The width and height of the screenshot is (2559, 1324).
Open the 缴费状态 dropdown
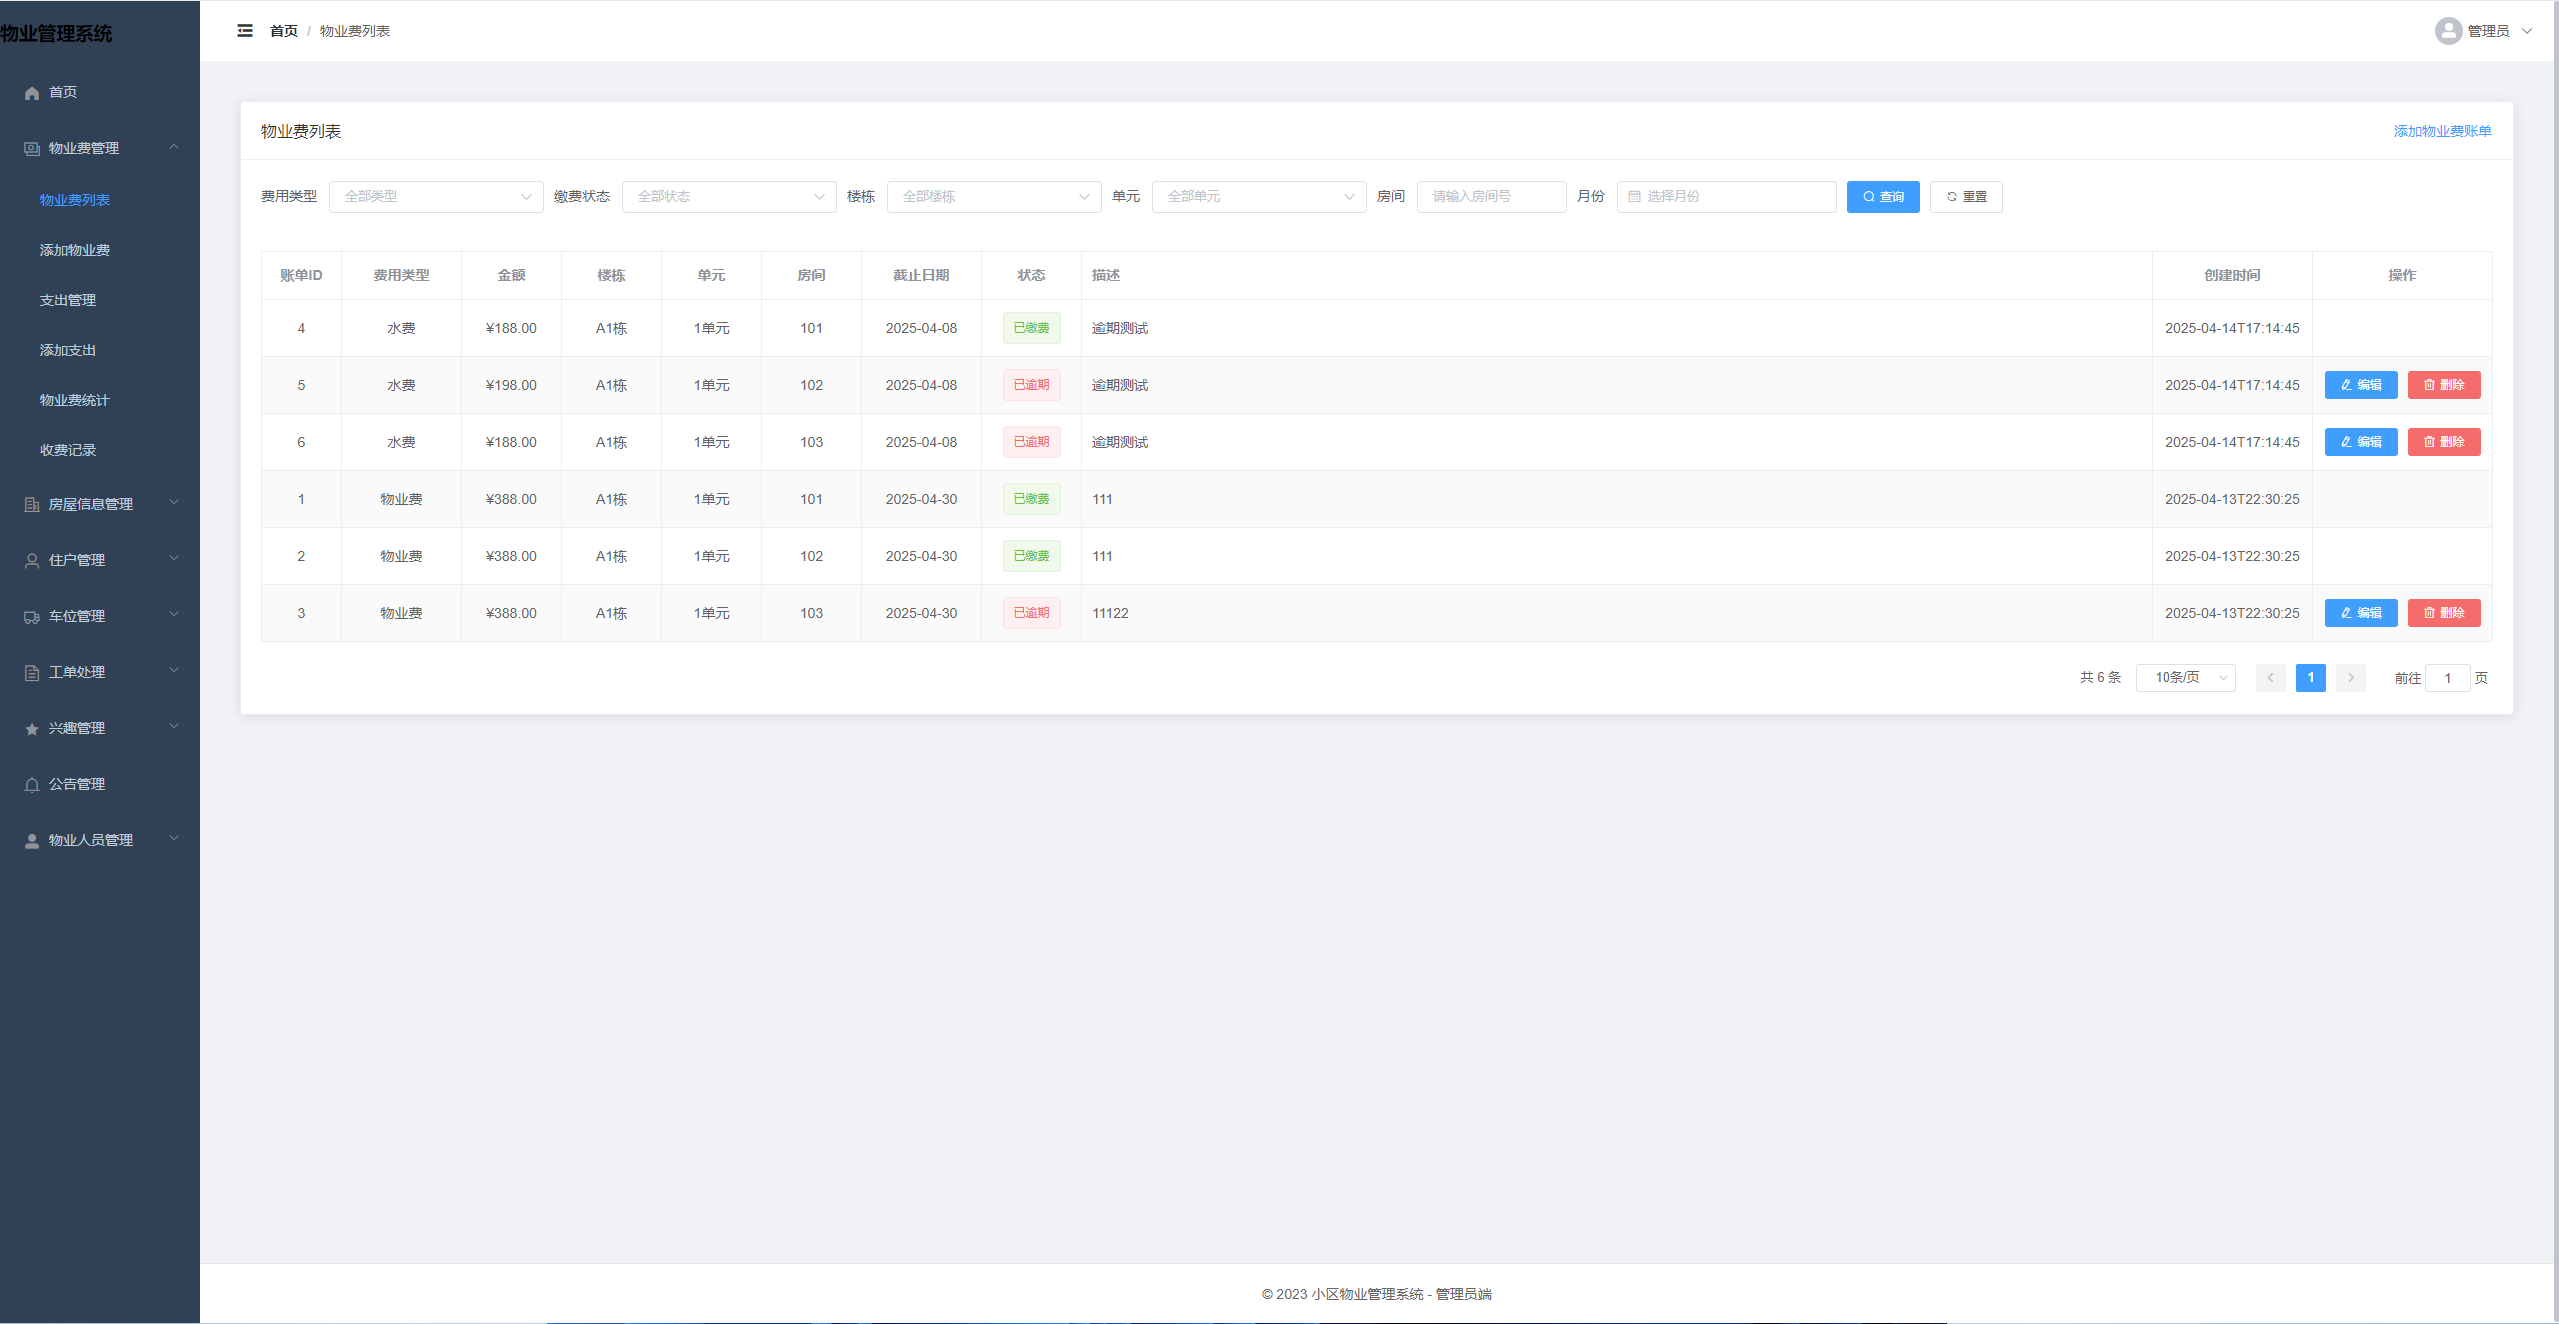coord(729,197)
